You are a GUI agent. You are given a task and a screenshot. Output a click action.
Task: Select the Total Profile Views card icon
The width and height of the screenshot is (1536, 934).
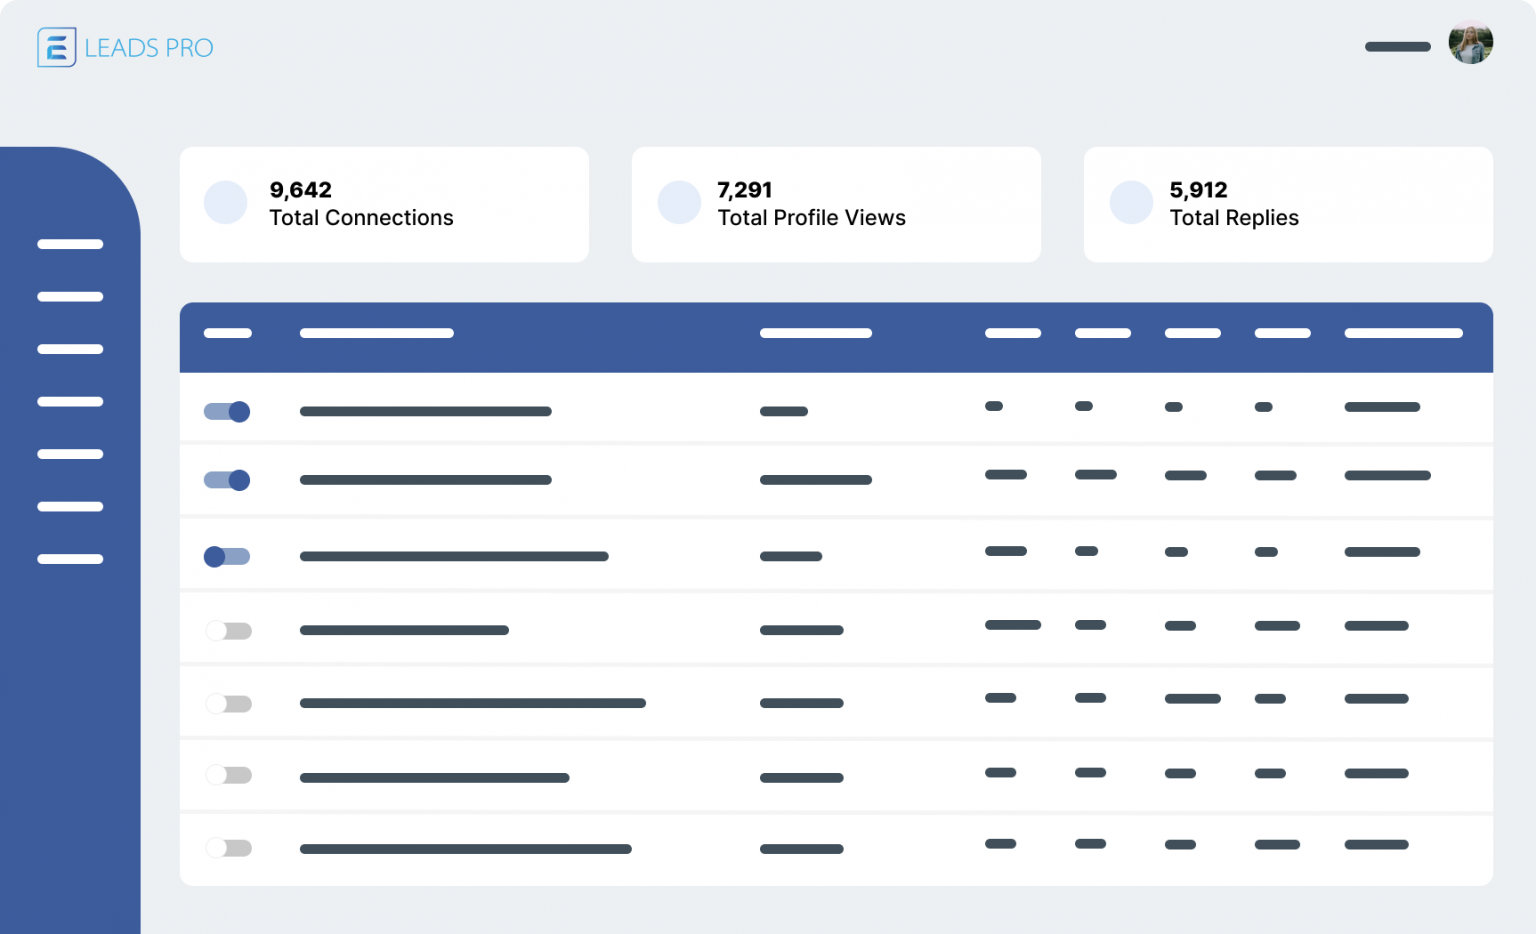pyautogui.click(x=679, y=202)
